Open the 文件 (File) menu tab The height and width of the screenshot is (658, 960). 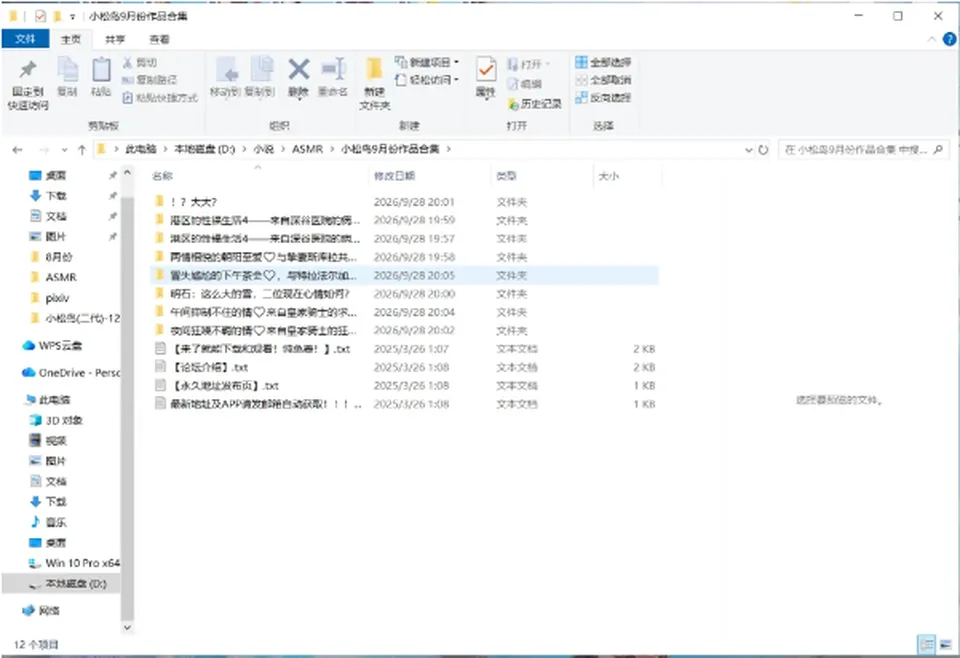25,39
